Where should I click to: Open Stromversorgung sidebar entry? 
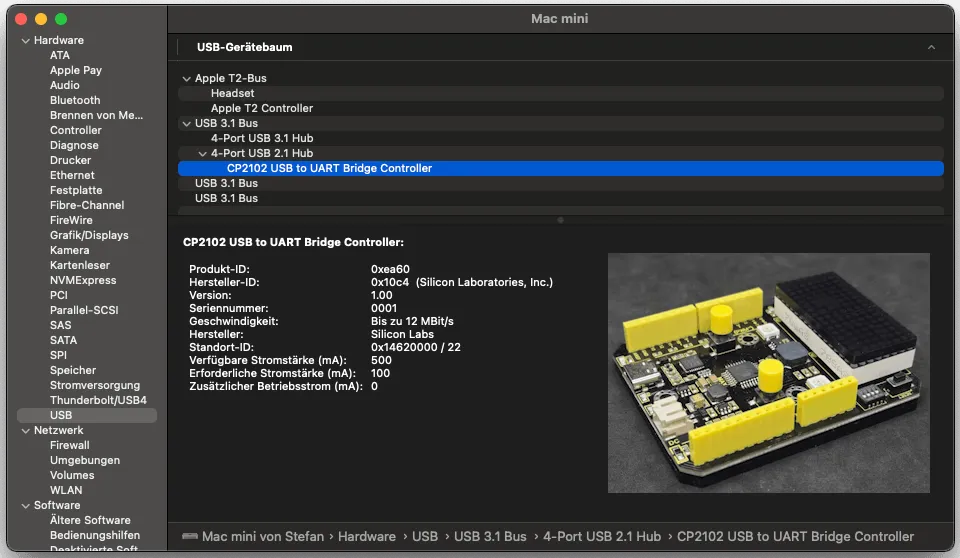pos(95,385)
